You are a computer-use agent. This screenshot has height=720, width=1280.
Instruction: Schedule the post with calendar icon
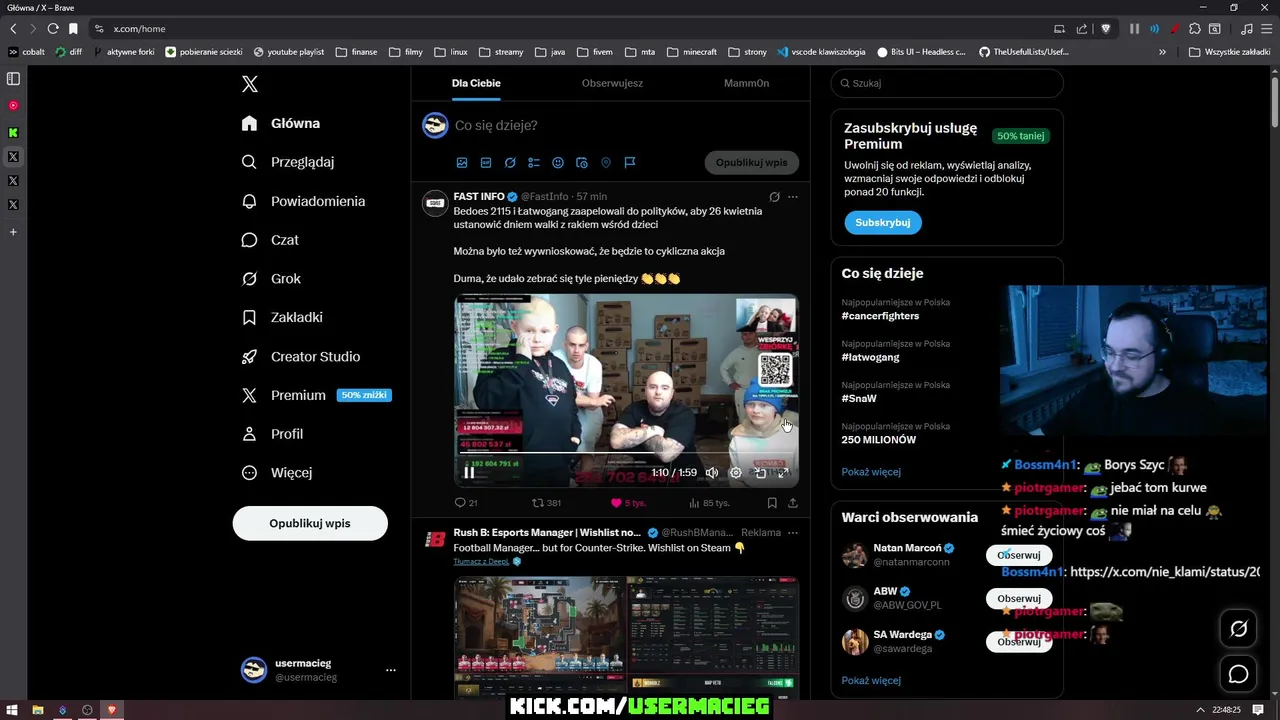[x=582, y=162]
